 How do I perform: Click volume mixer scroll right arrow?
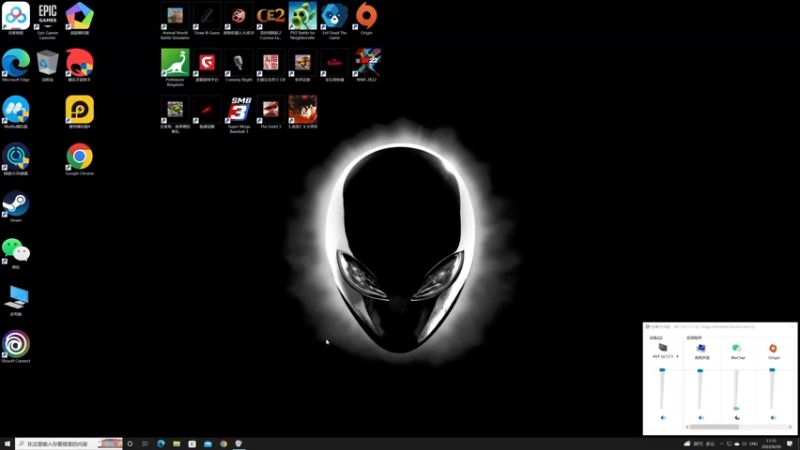point(790,427)
